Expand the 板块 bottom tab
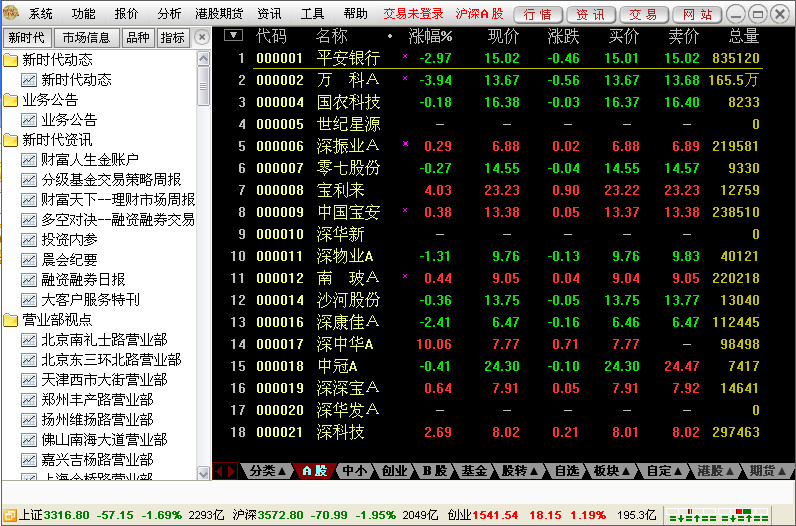This screenshot has height=526, width=796. 612,471
